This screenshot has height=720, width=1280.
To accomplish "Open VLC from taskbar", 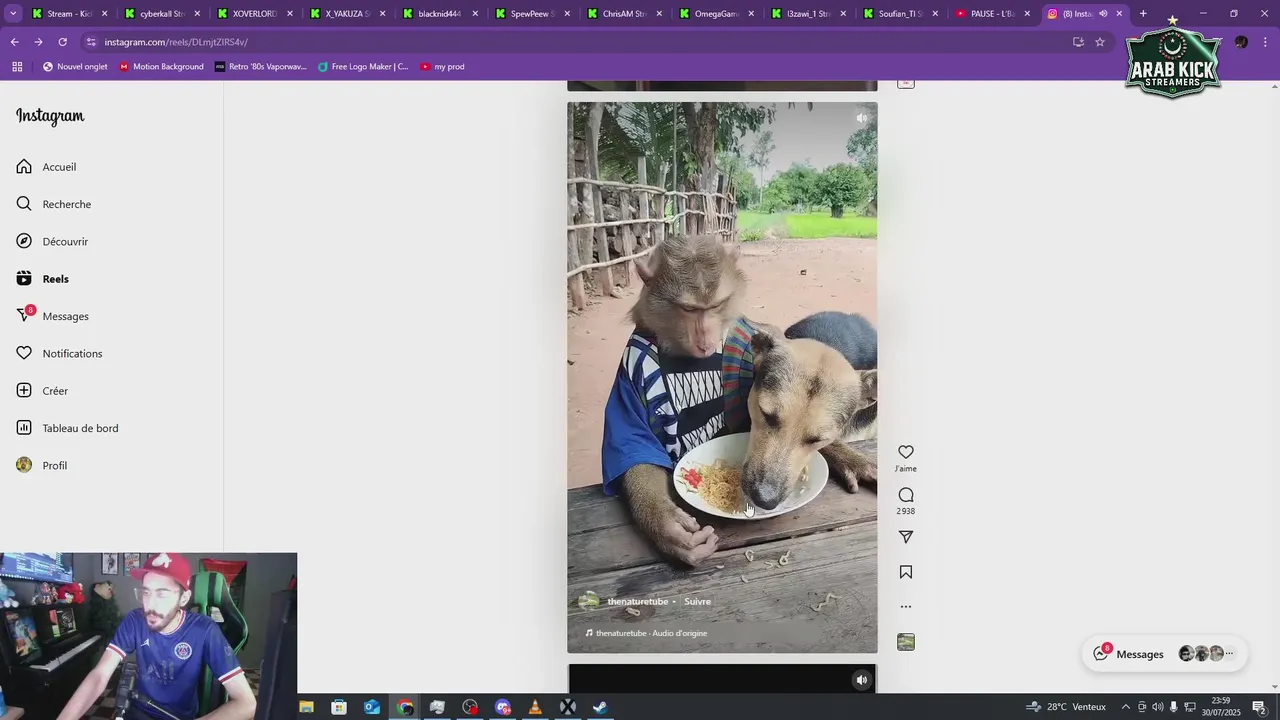I will click(535, 707).
